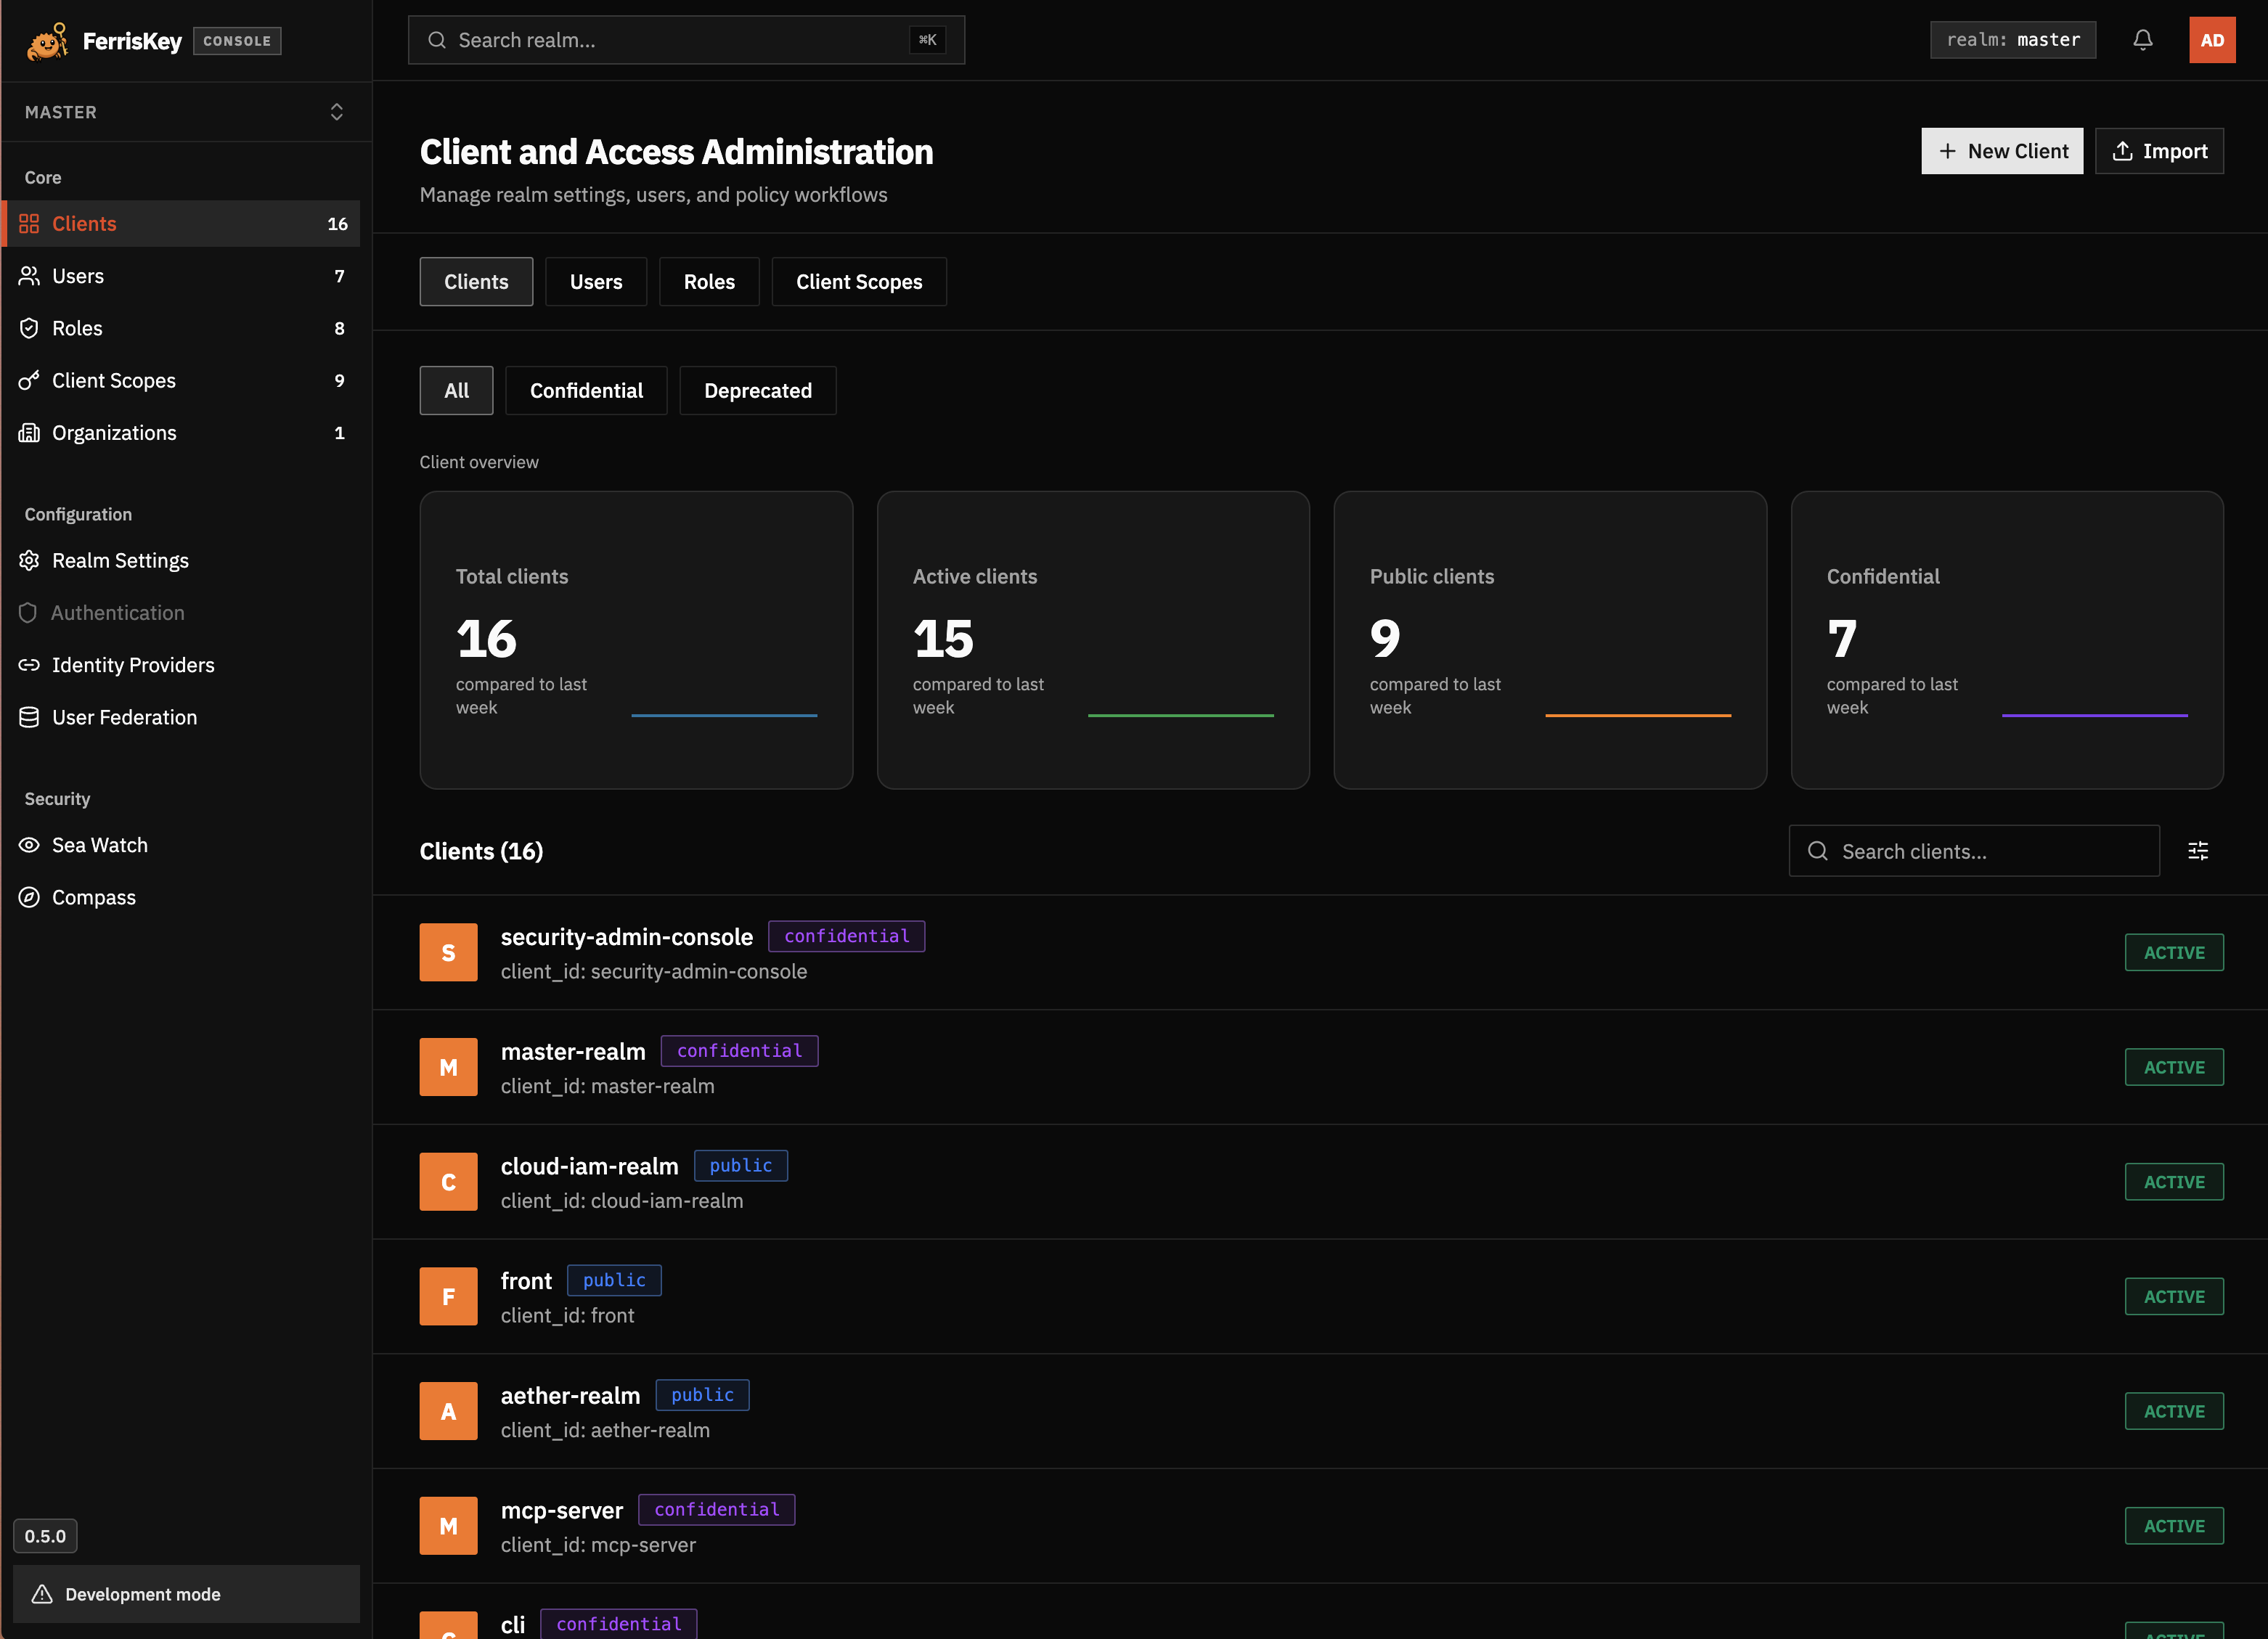The width and height of the screenshot is (2268, 1639).
Task: Click the search clients magnifier icon
Action: (x=1818, y=851)
